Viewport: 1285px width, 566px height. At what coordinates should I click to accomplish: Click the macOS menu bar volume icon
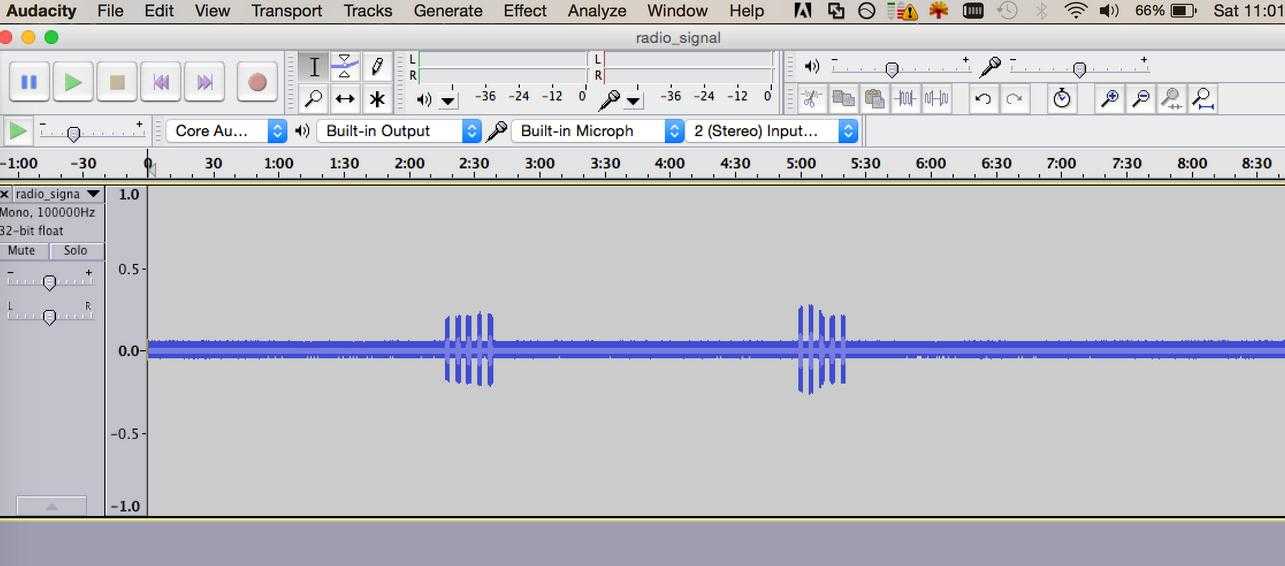(x=1109, y=11)
